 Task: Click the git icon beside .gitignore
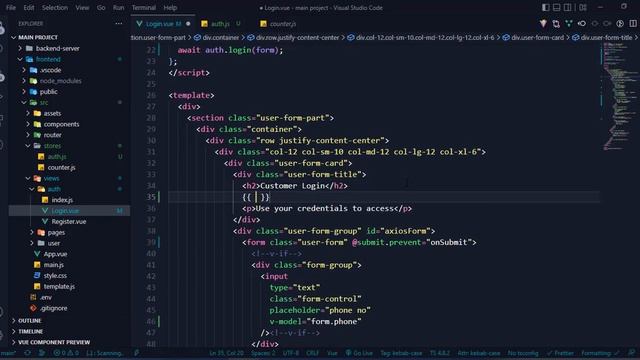pyautogui.click(x=33, y=308)
